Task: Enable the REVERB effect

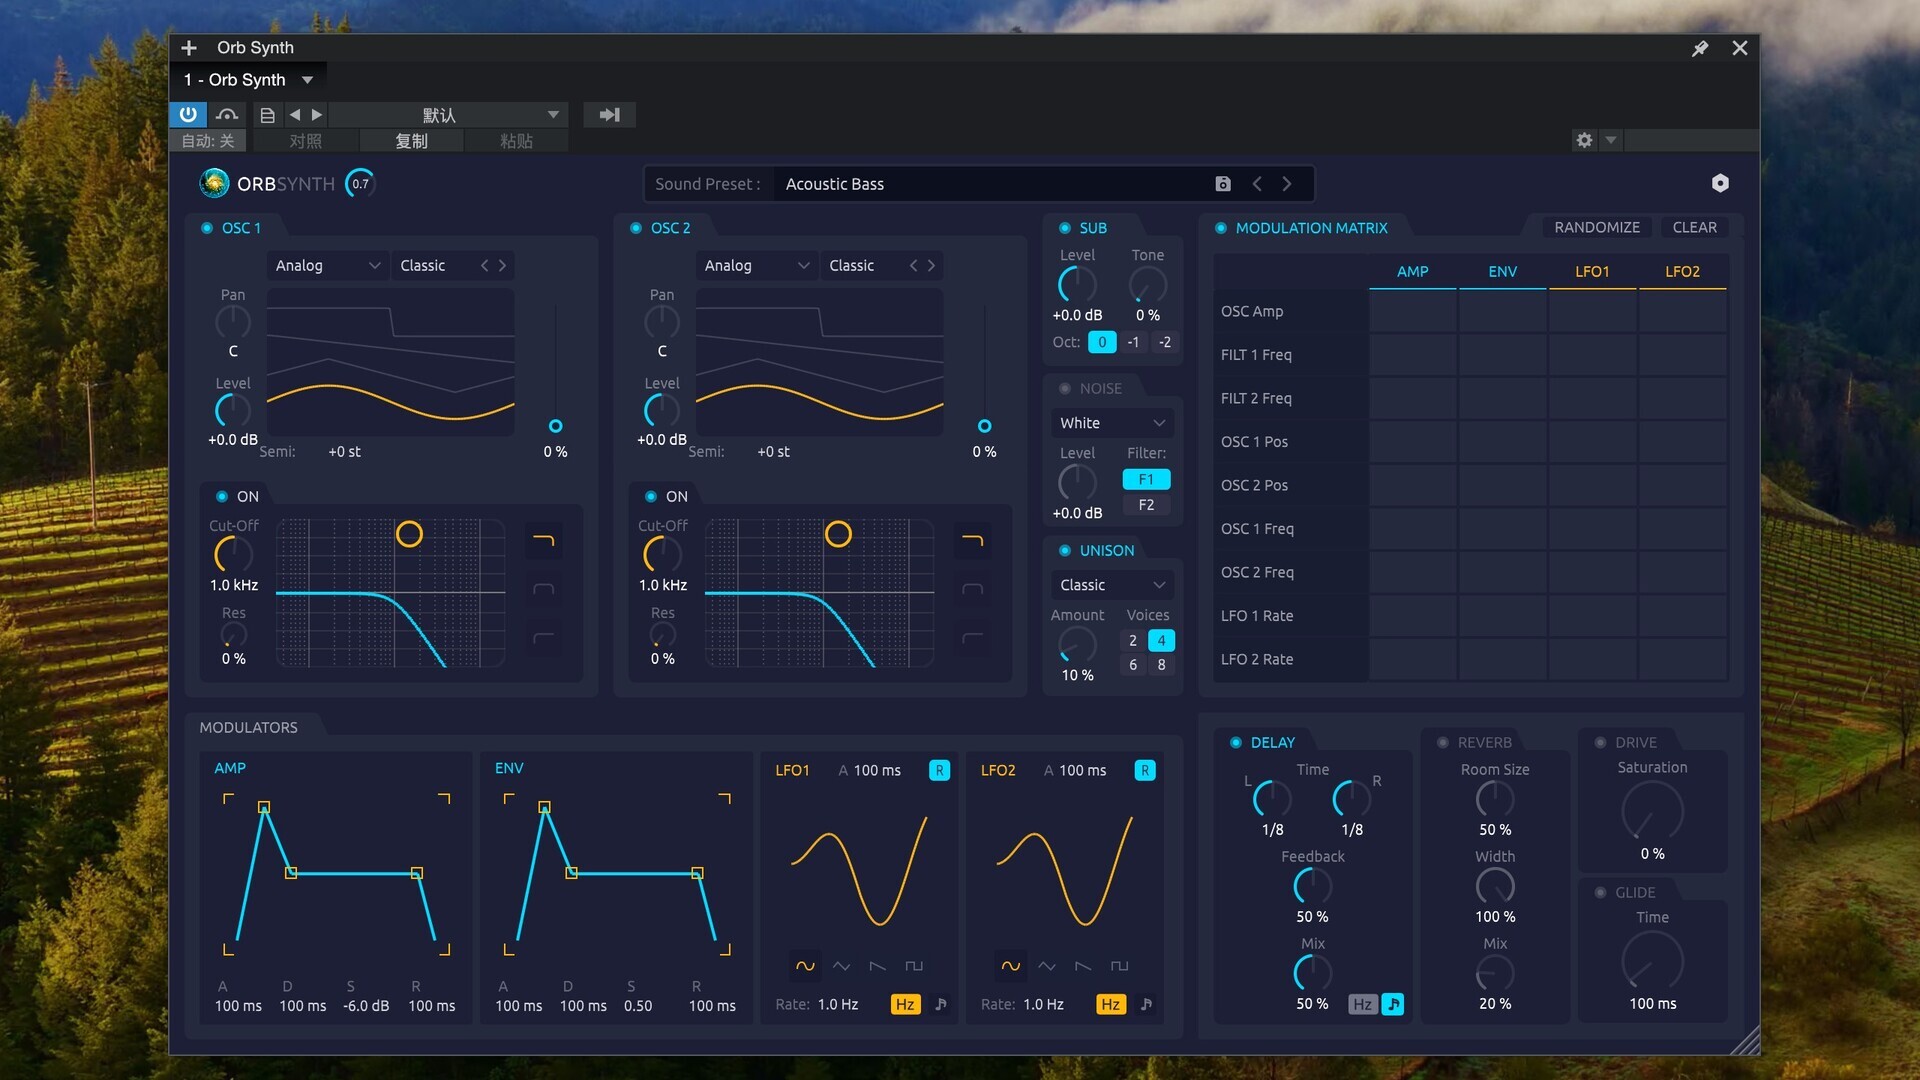Action: coord(1442,743)
